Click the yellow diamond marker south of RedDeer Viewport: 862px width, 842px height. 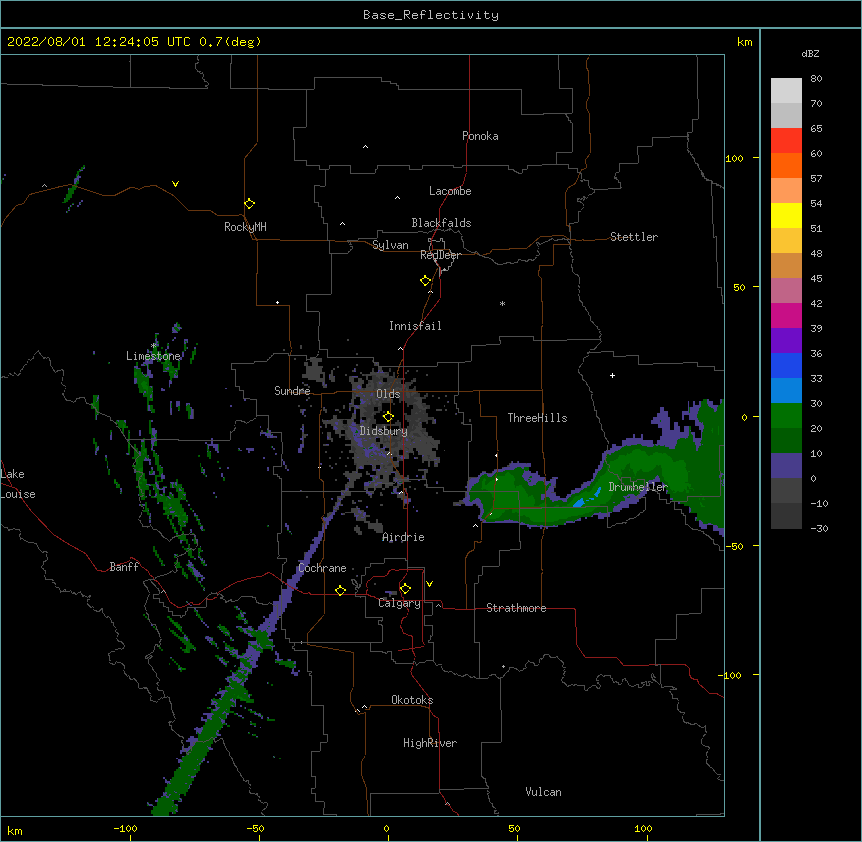pyautogui.click(x=426, y=281)
